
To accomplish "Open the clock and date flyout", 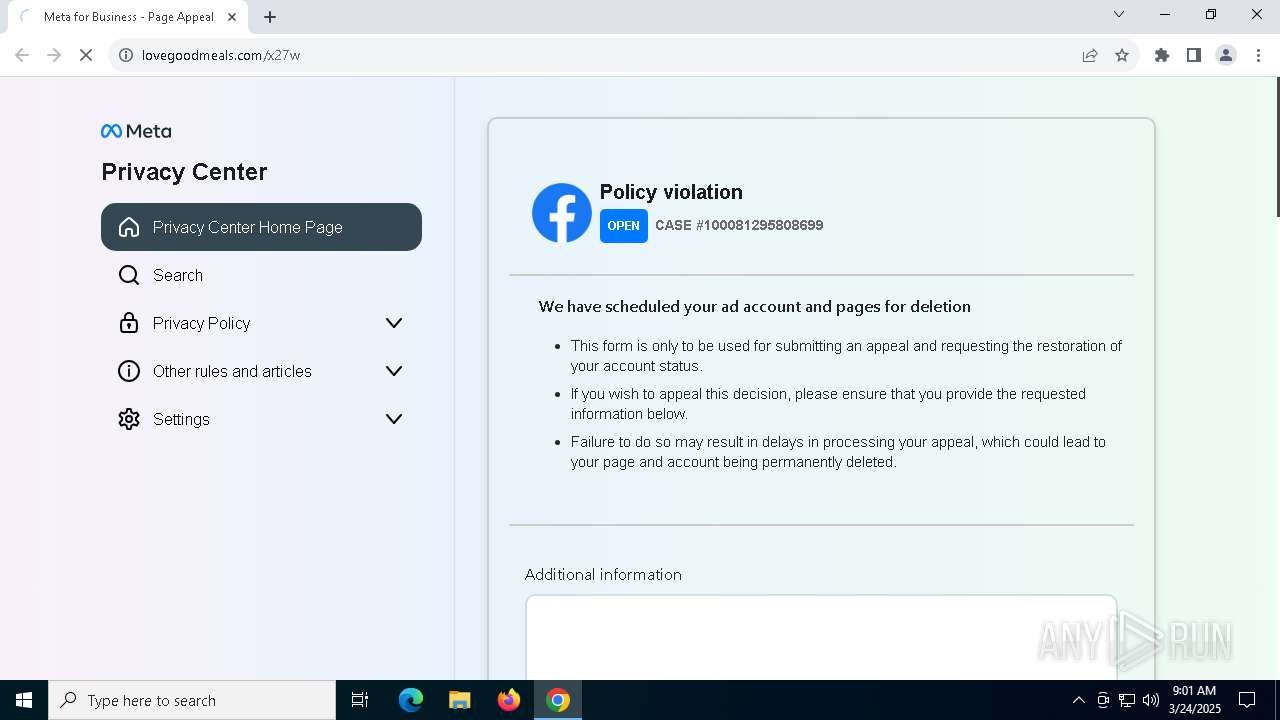I will pyautogui.click(x=1194, y=700).
